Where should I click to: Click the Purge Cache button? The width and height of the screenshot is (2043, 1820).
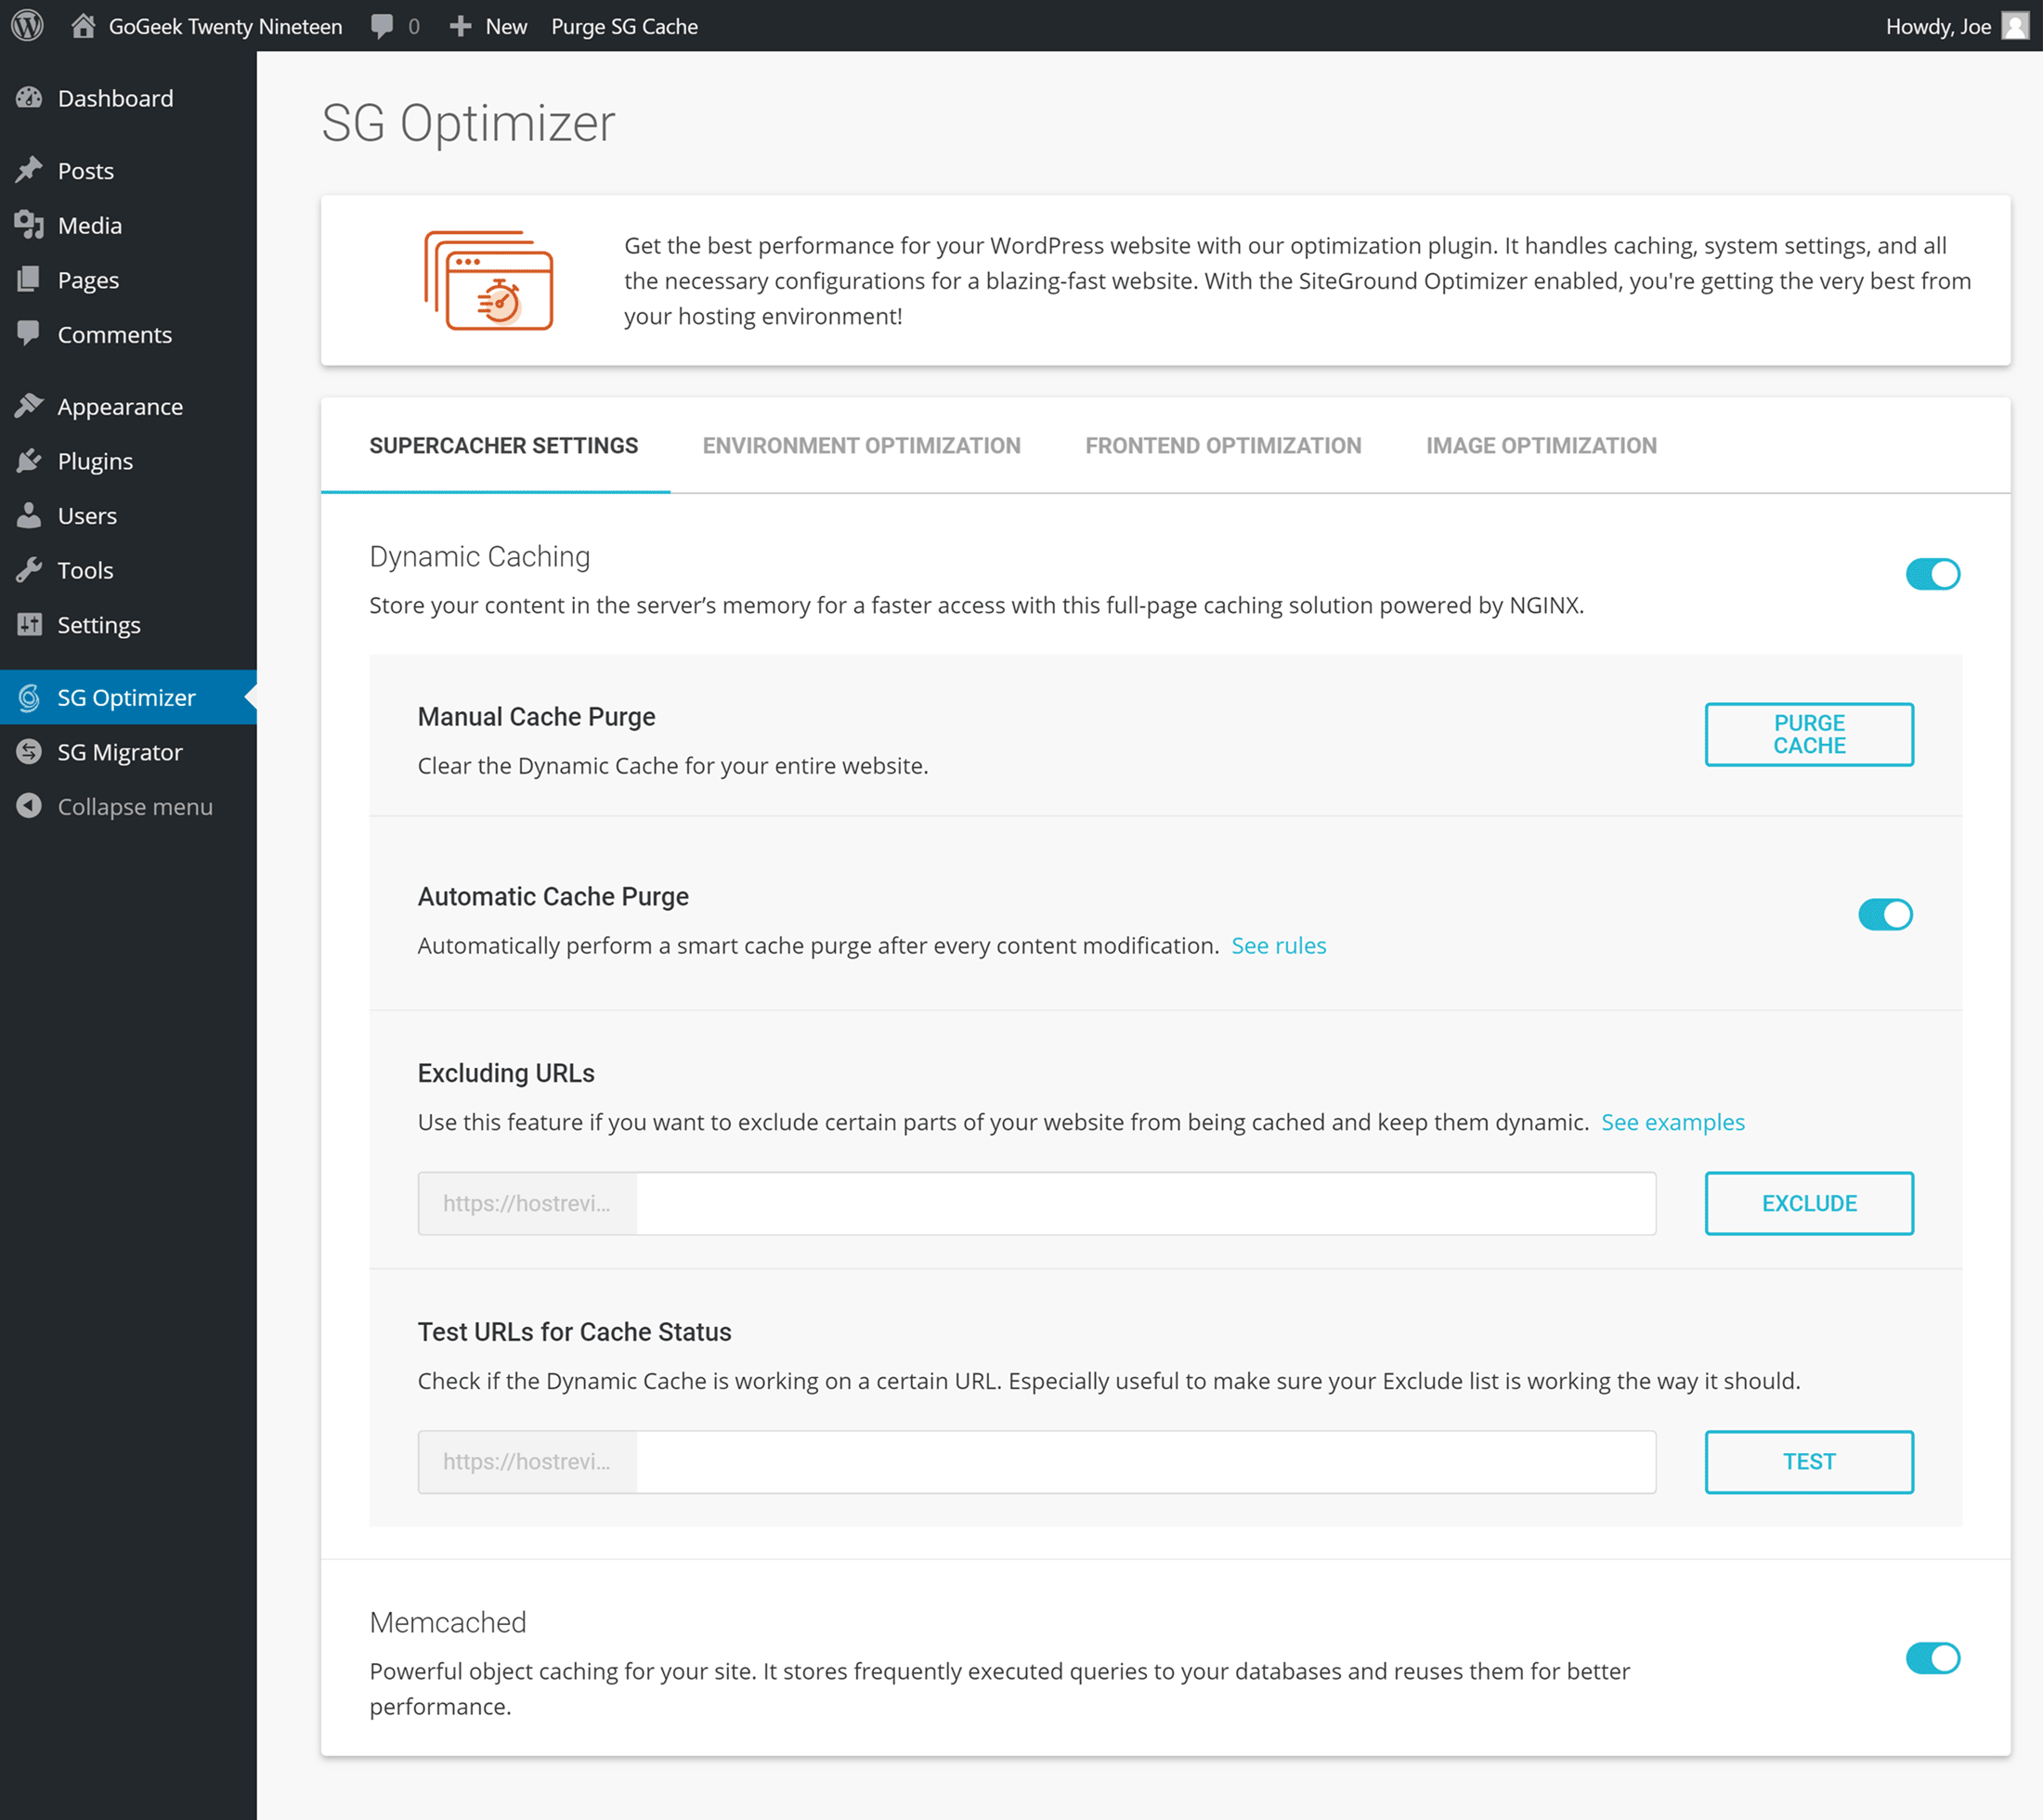[x=1809, y=734]
